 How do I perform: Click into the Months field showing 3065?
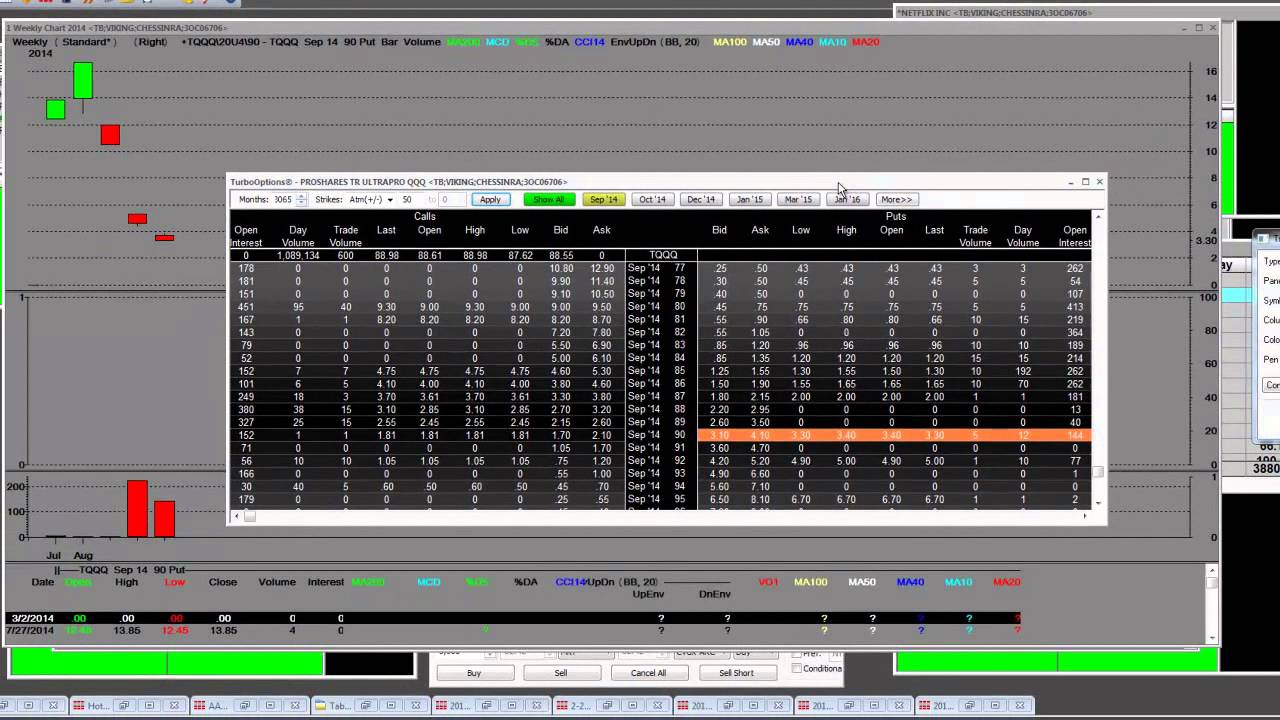[284, 199]
